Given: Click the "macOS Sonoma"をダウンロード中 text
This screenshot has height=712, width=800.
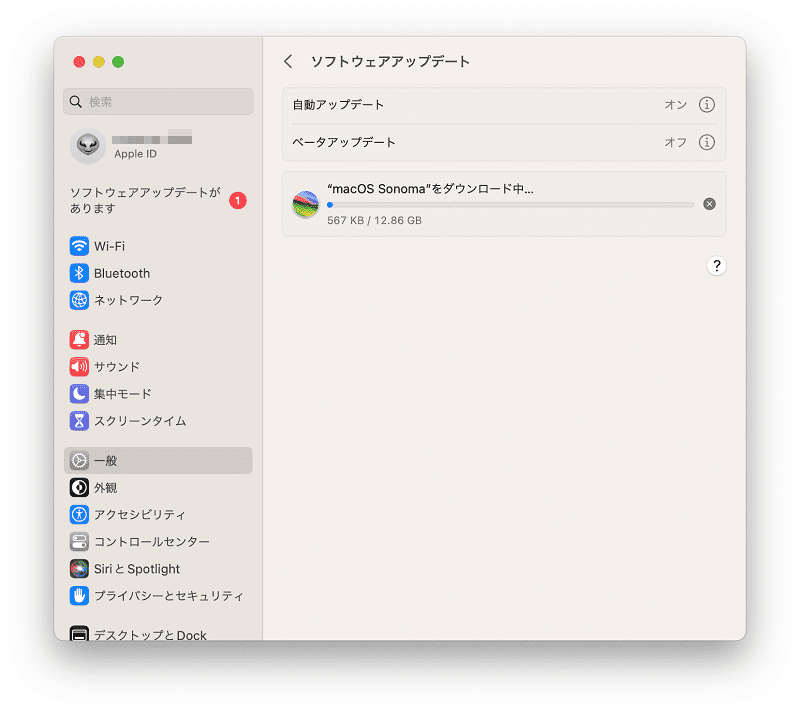Looking at the screenshot, I should point(430,189).
